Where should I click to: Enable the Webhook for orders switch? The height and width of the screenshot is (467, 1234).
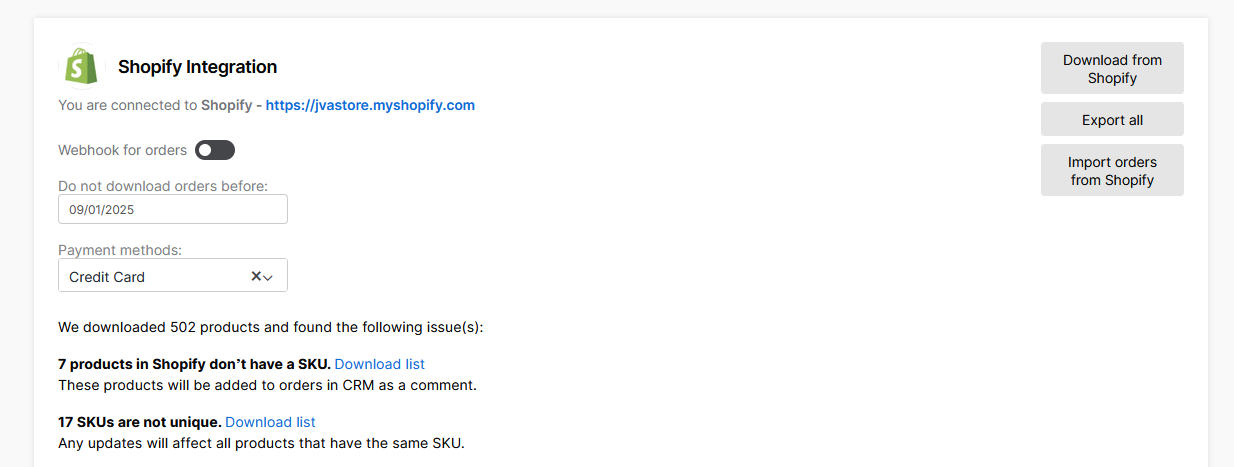click(x=215, y=150)
